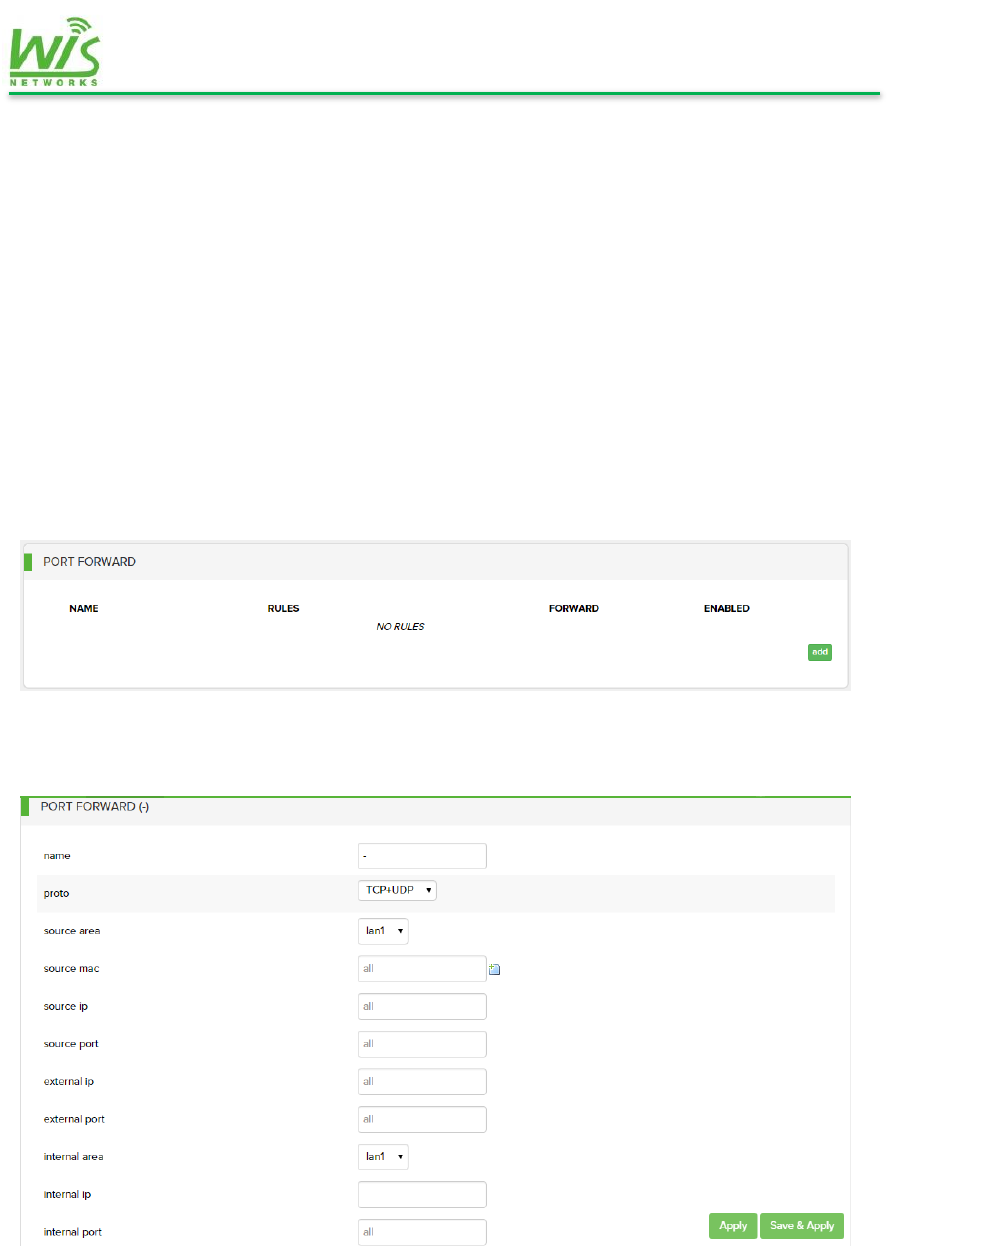
Task: Focus the source port input field
Action: pyautogui.click(x=422, y=1044)
